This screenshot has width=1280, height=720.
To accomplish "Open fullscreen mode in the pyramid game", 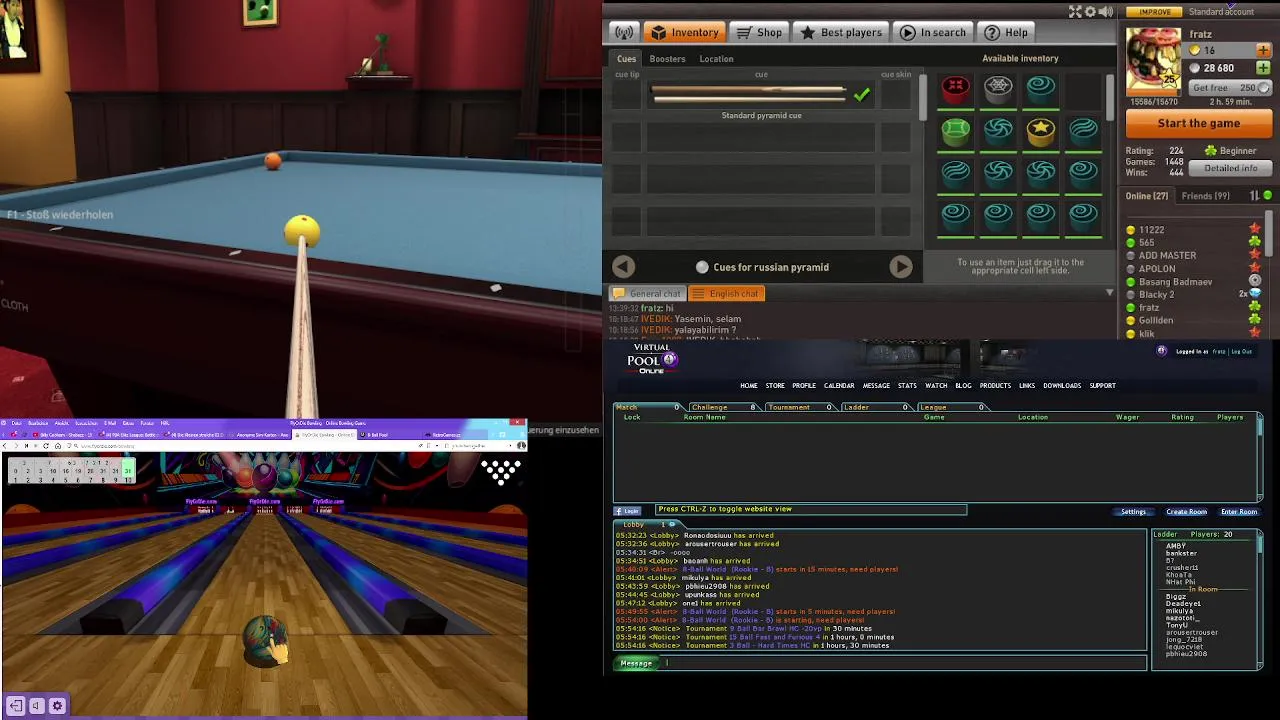I will (x=1075, y=12).
